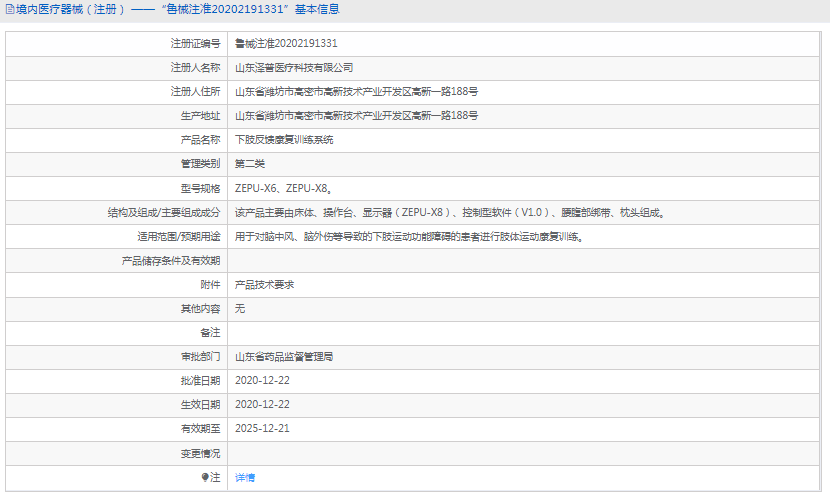Image resolution: width=830 pixels, height=498 pixels.
Task: Click the 变更情况 label
Action: click(x=200, y=454)
